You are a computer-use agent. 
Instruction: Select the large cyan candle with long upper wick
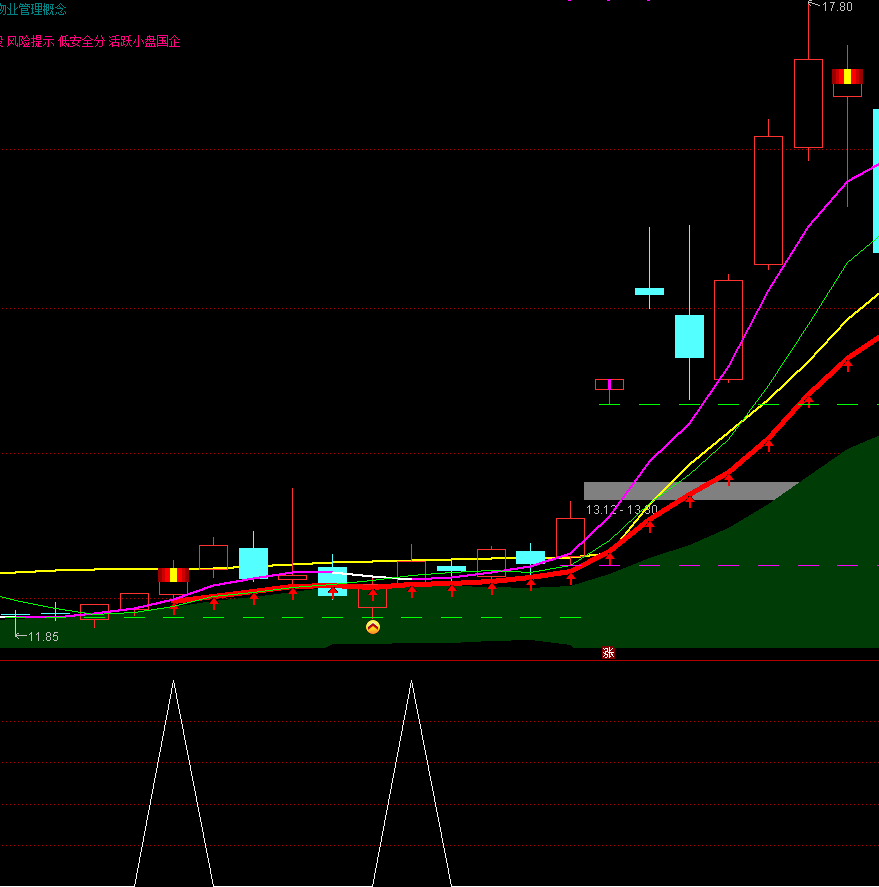pos(689,336)
